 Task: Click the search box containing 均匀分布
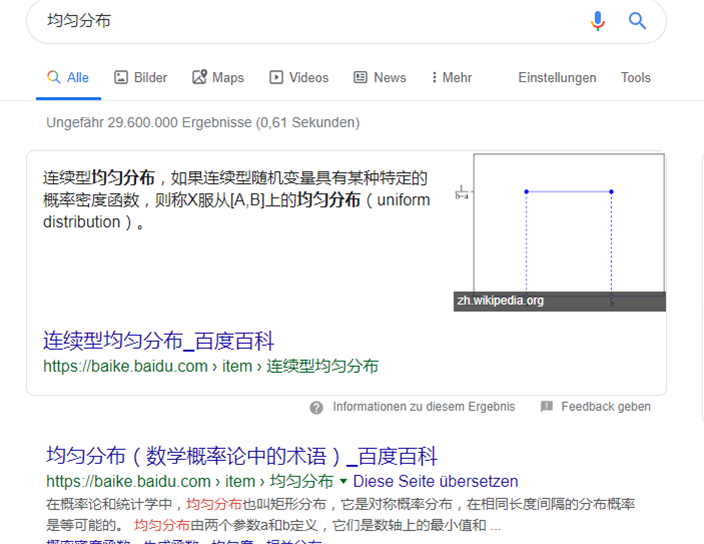click(x=346, y=21)
